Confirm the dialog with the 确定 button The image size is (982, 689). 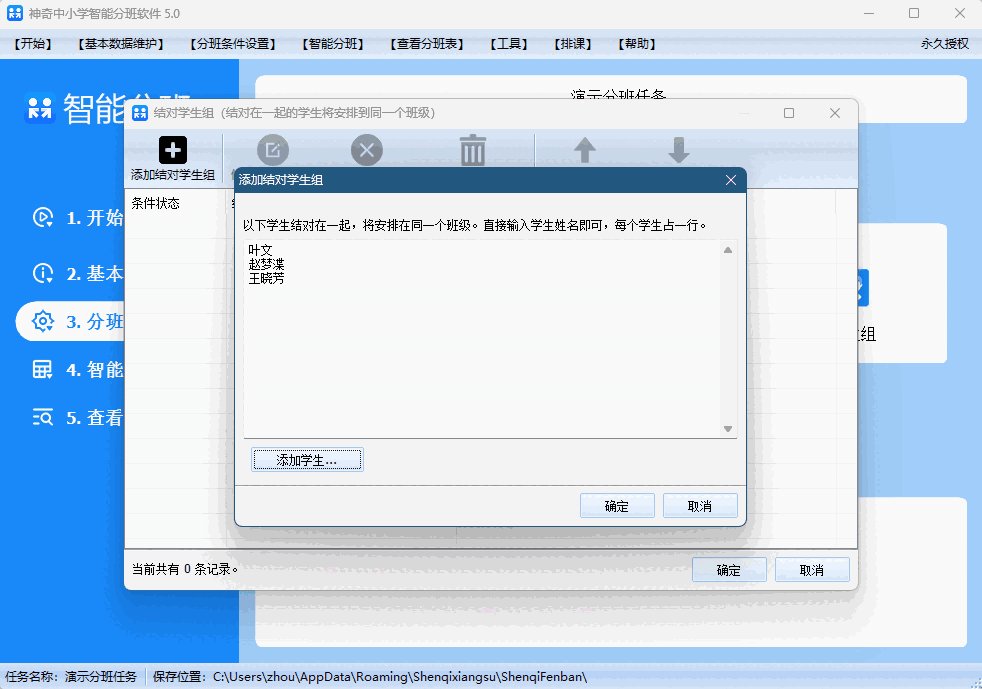pos(617,505)
